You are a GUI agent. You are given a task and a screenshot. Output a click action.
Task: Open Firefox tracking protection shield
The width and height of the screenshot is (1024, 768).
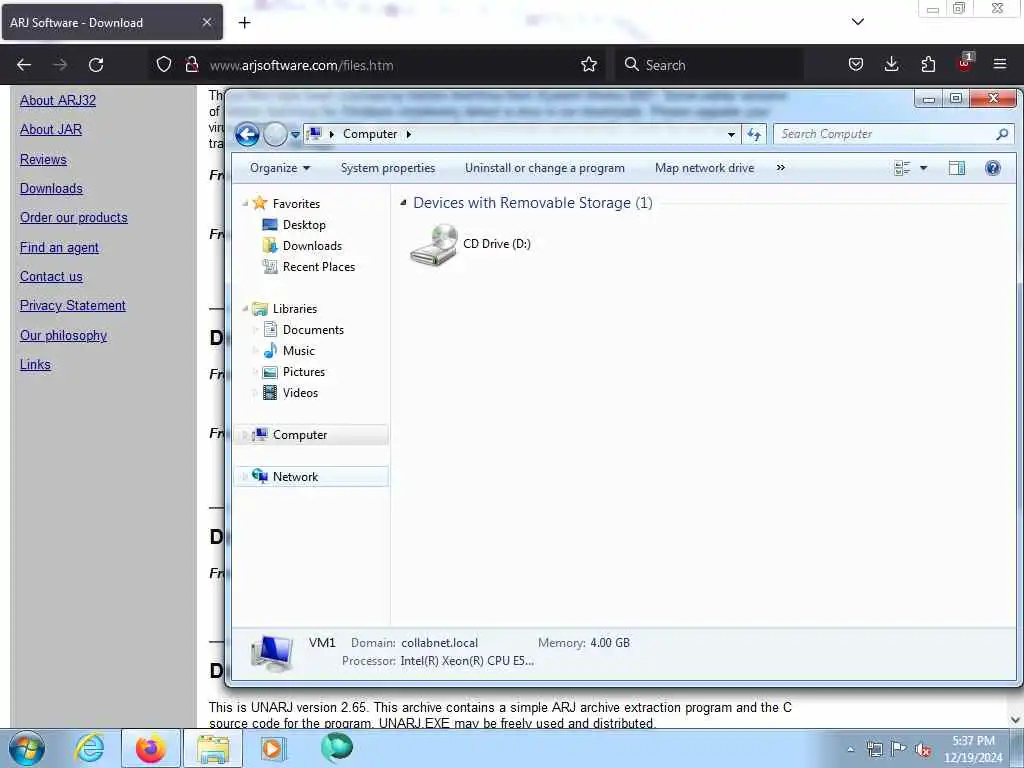click(x=164, y=65)
